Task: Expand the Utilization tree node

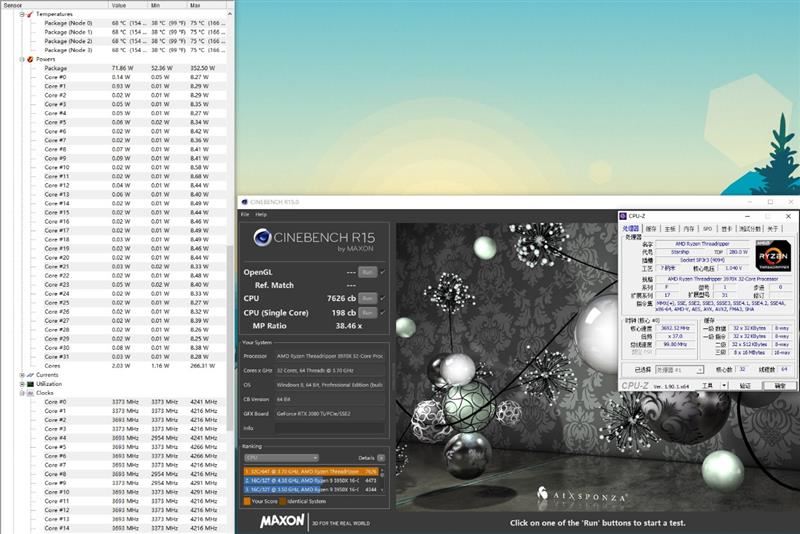Action: pyautogui.click(x=22, y=384)
